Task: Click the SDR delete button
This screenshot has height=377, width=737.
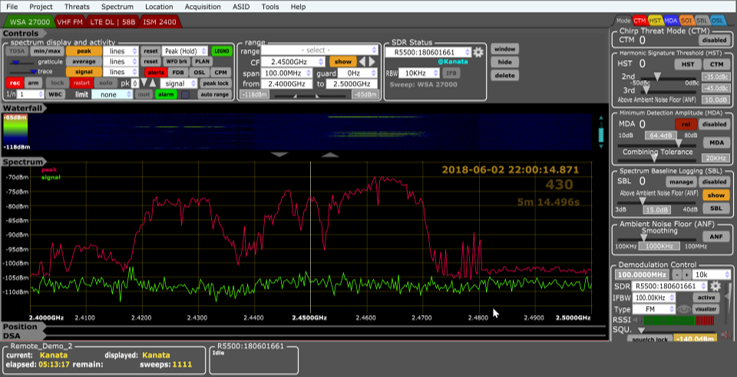Action: pos(505,75)
